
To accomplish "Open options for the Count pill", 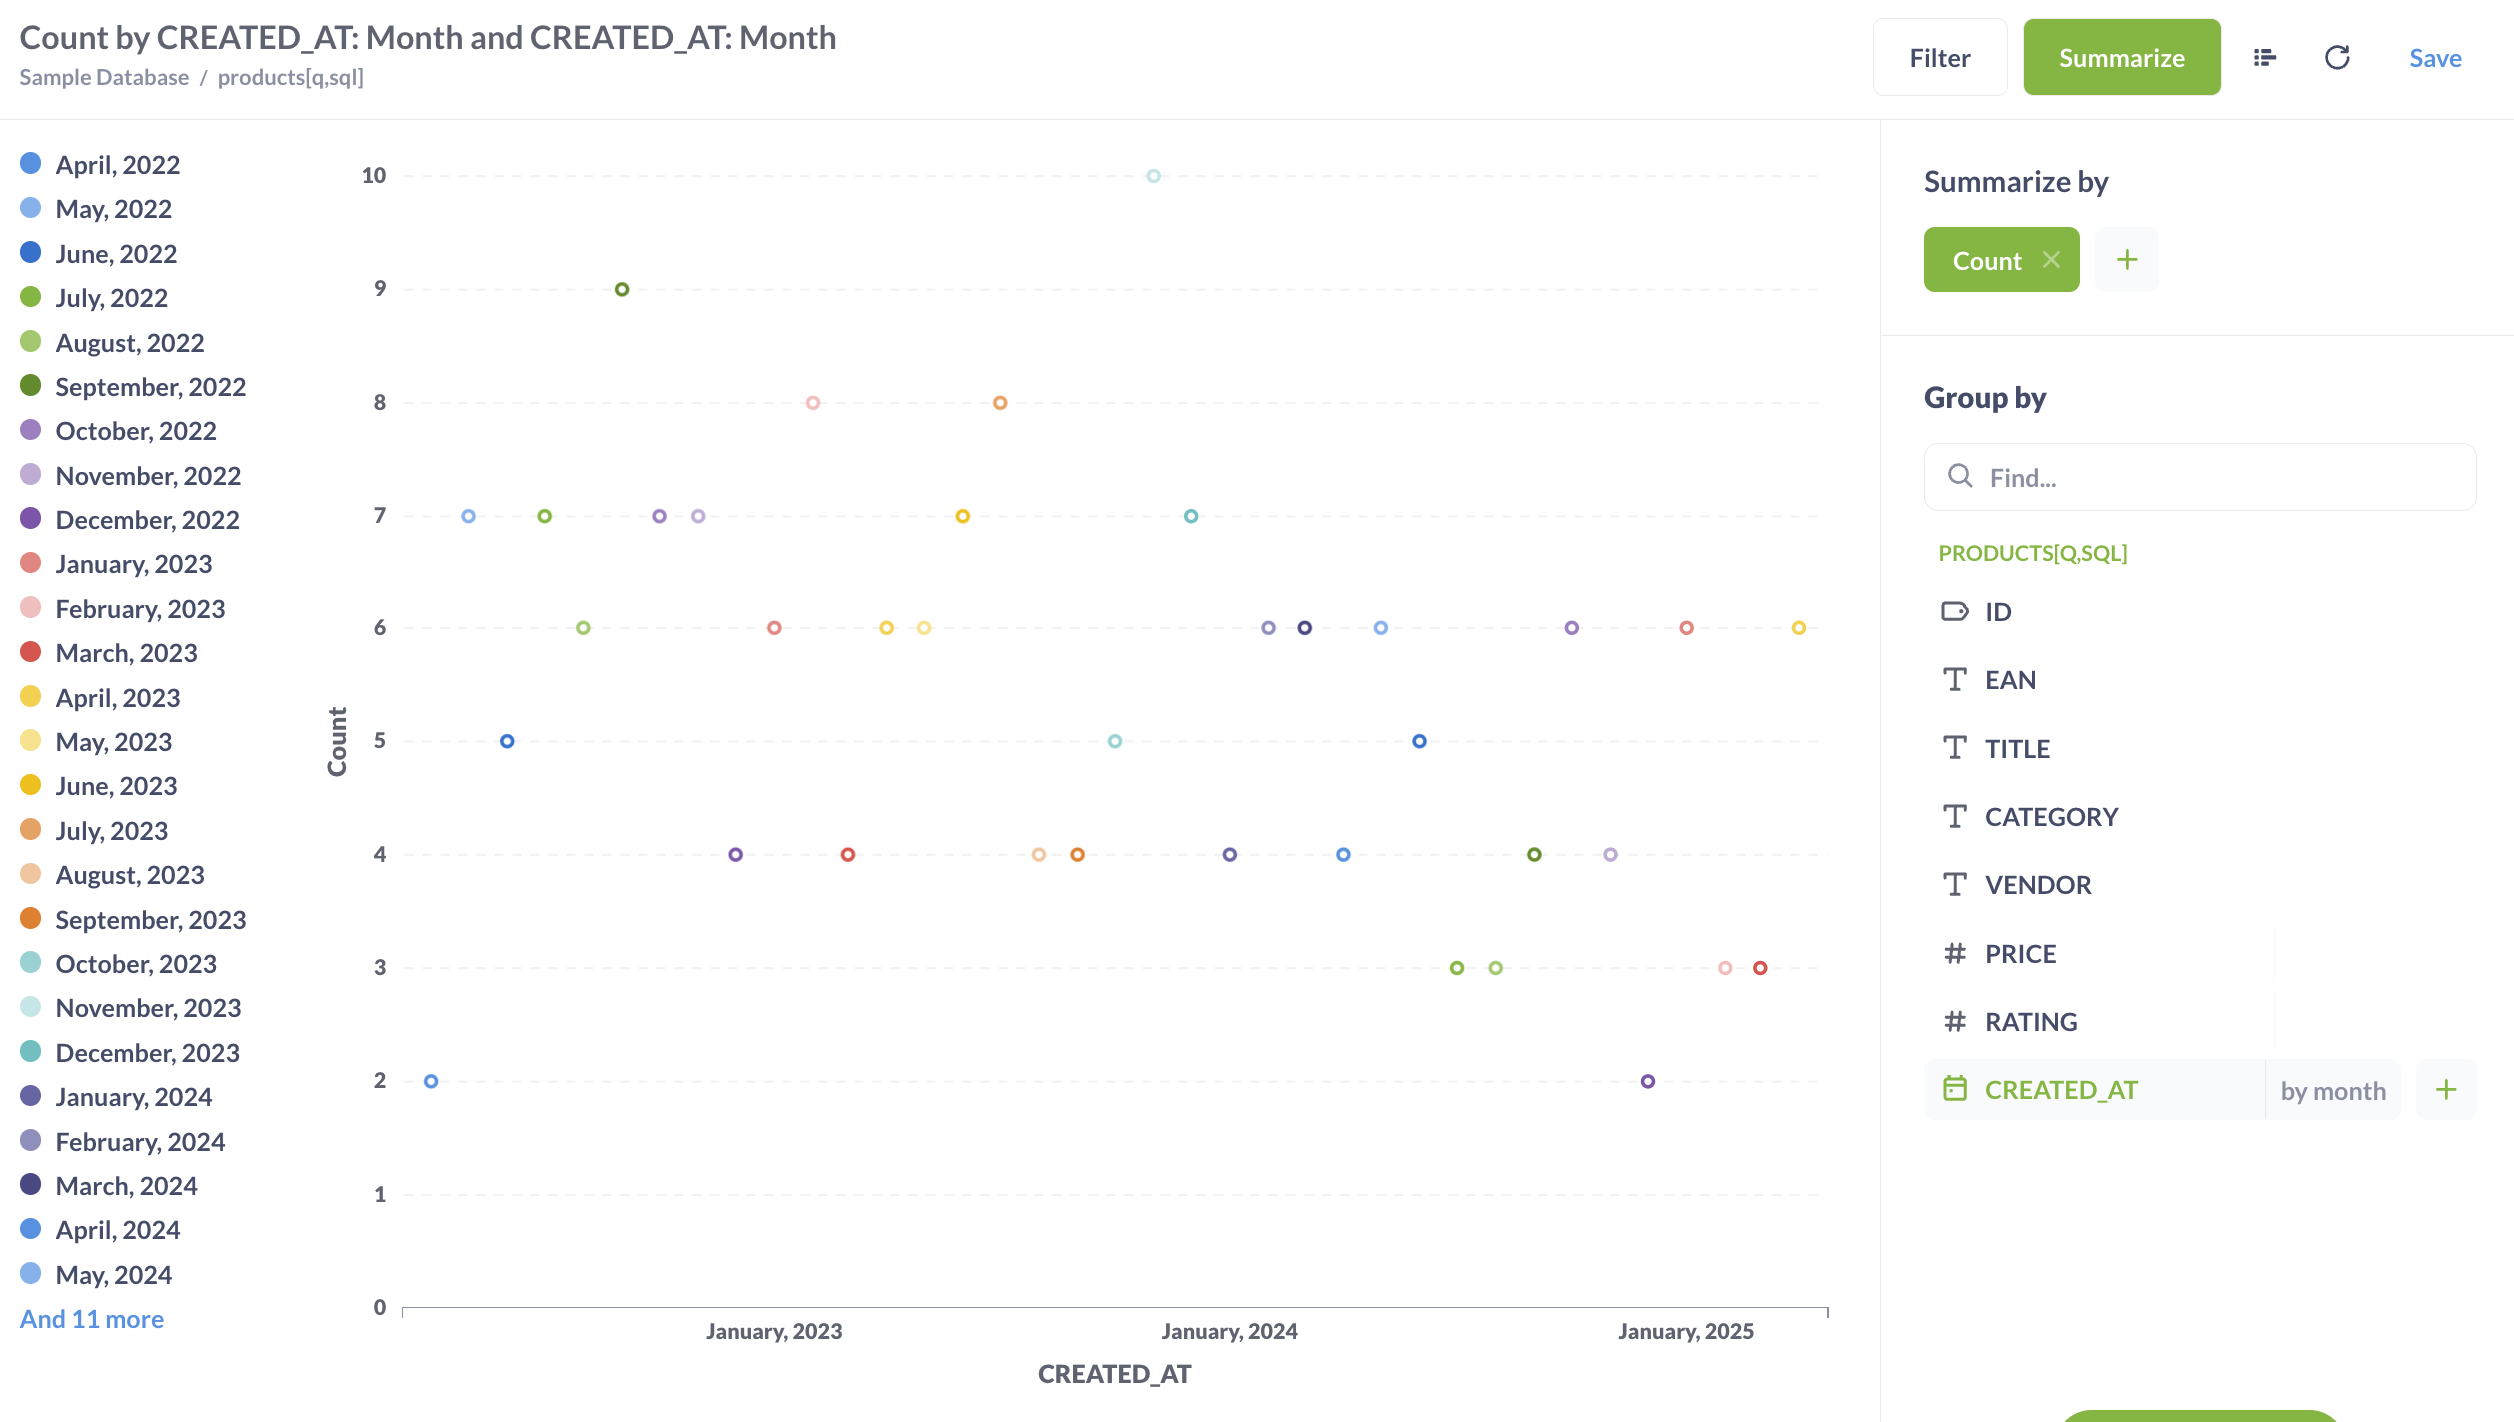I will click(1985, 259).
